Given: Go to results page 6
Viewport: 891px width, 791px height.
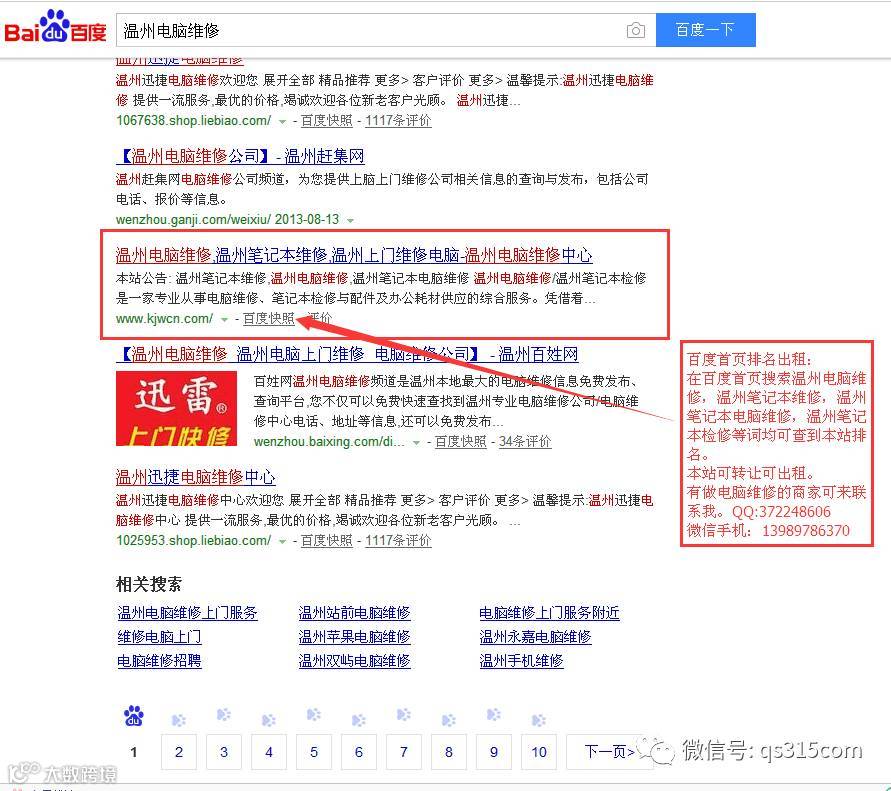Looking at the screenshot, I should click(x=359, y=752).
